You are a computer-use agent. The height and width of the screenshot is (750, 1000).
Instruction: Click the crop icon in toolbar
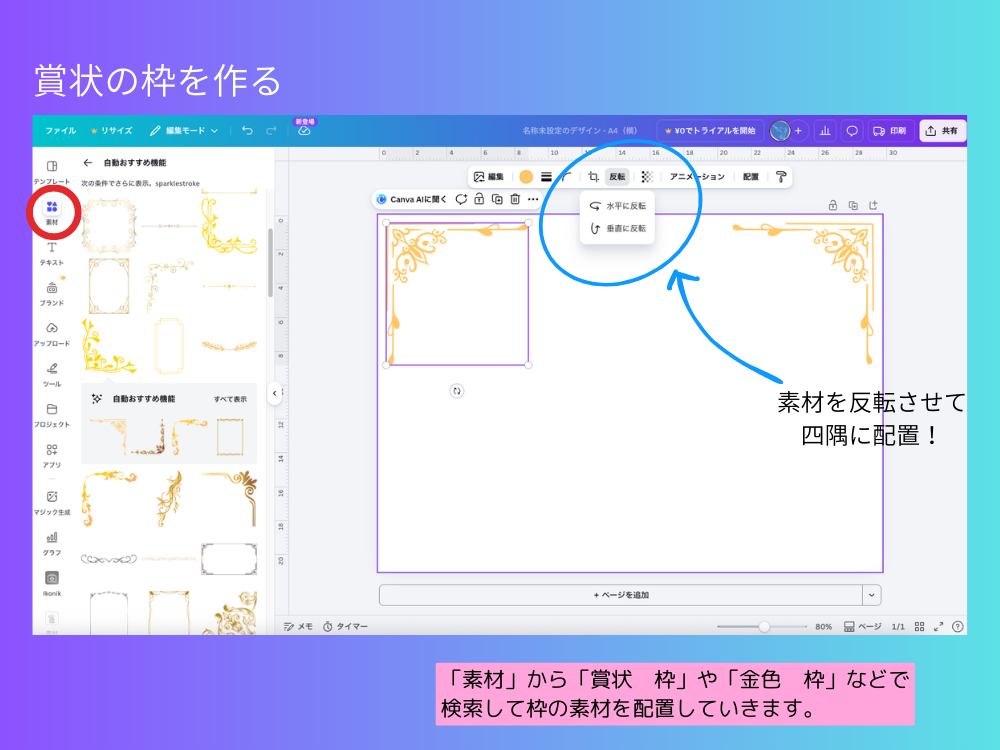(593, 177)
